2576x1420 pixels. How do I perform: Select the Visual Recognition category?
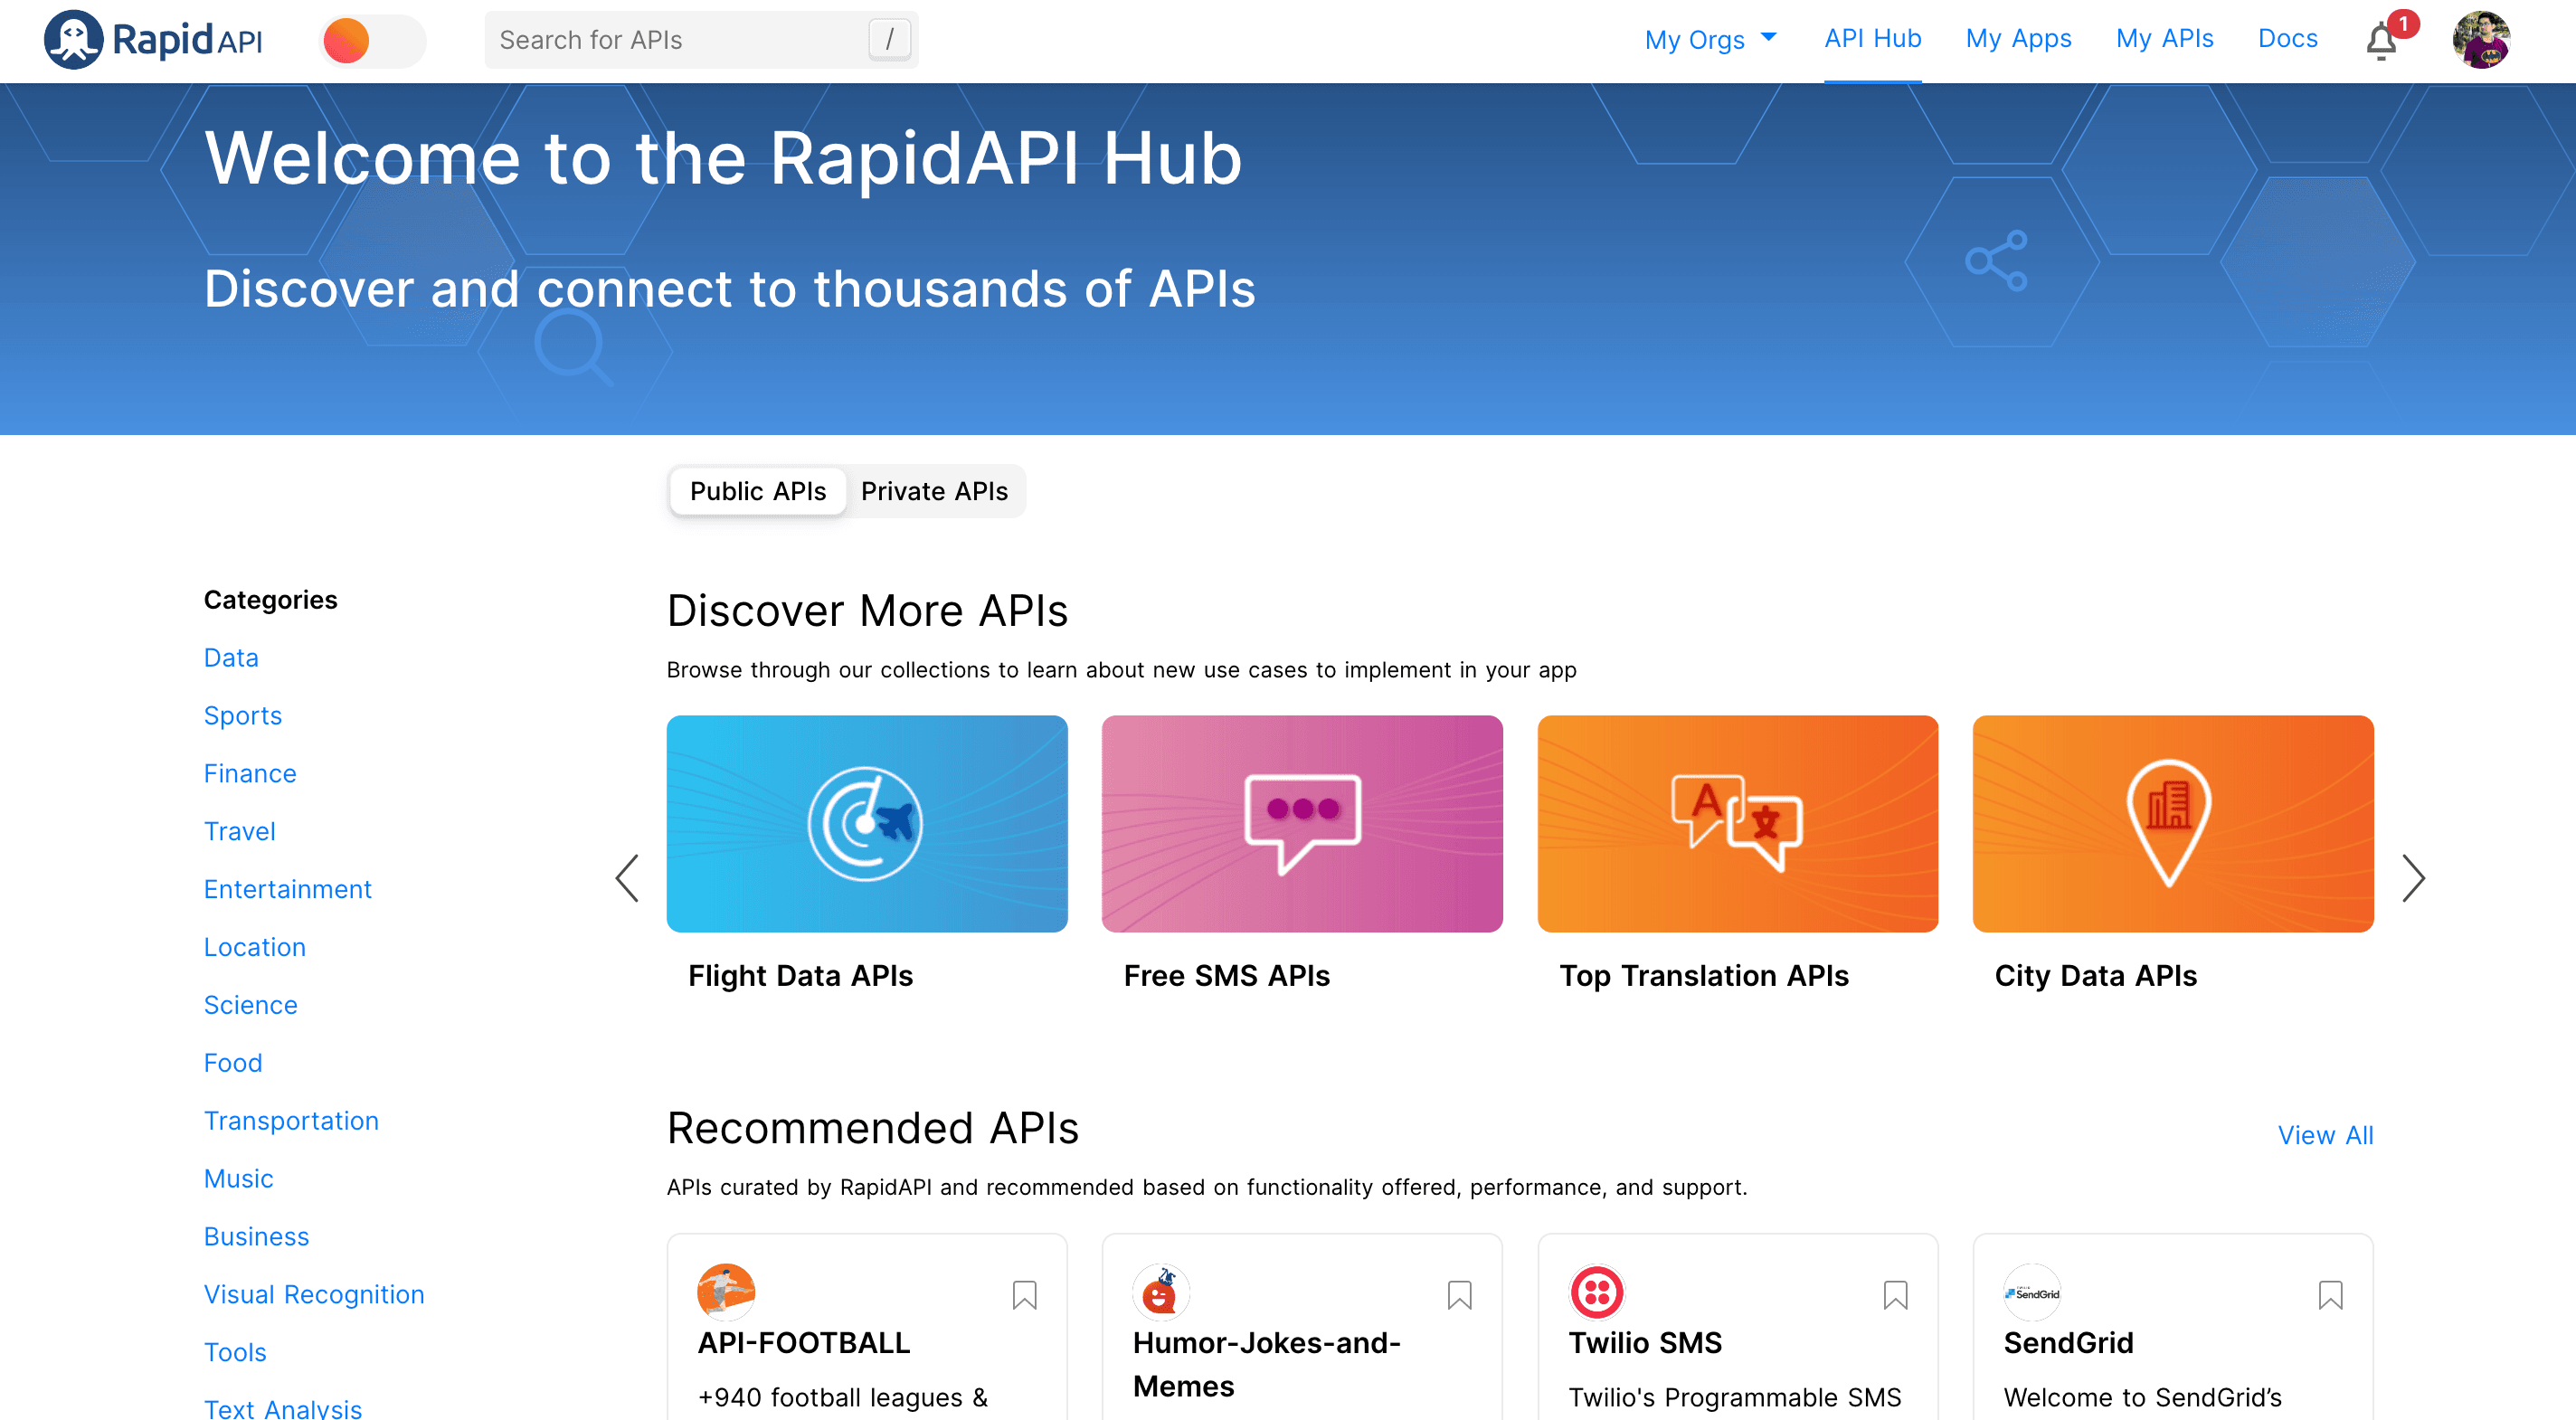point(314,1295)
